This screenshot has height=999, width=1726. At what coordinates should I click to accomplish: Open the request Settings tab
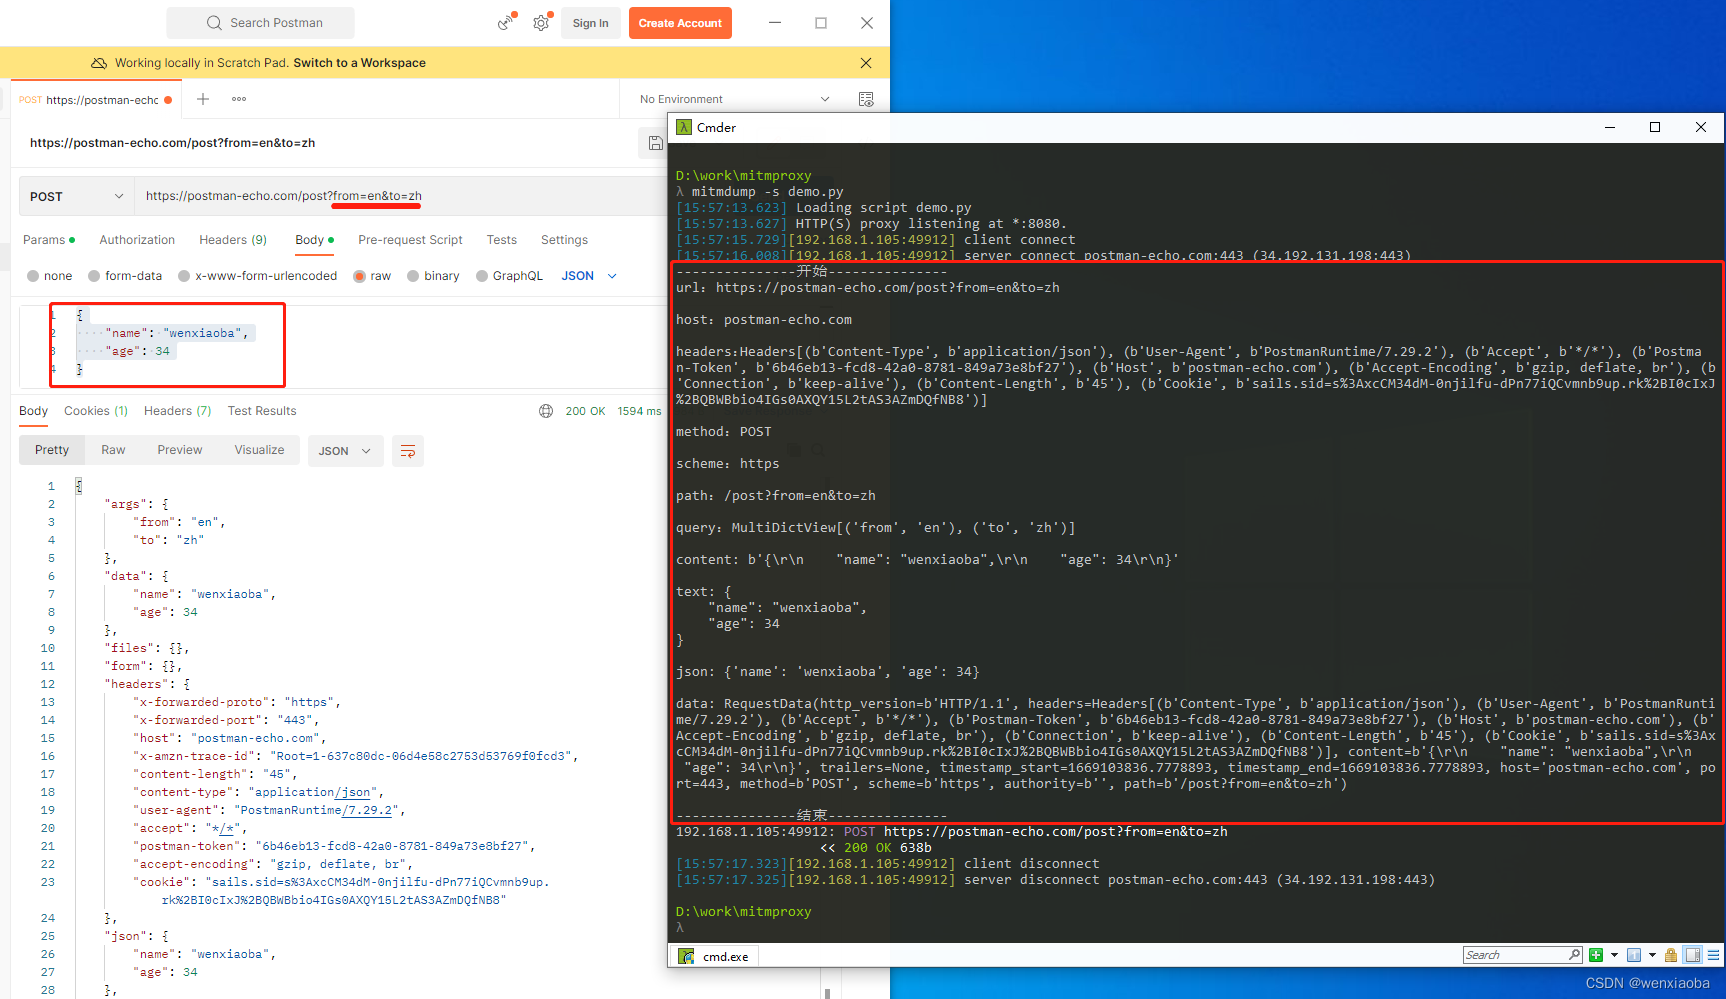click(564, 240)
